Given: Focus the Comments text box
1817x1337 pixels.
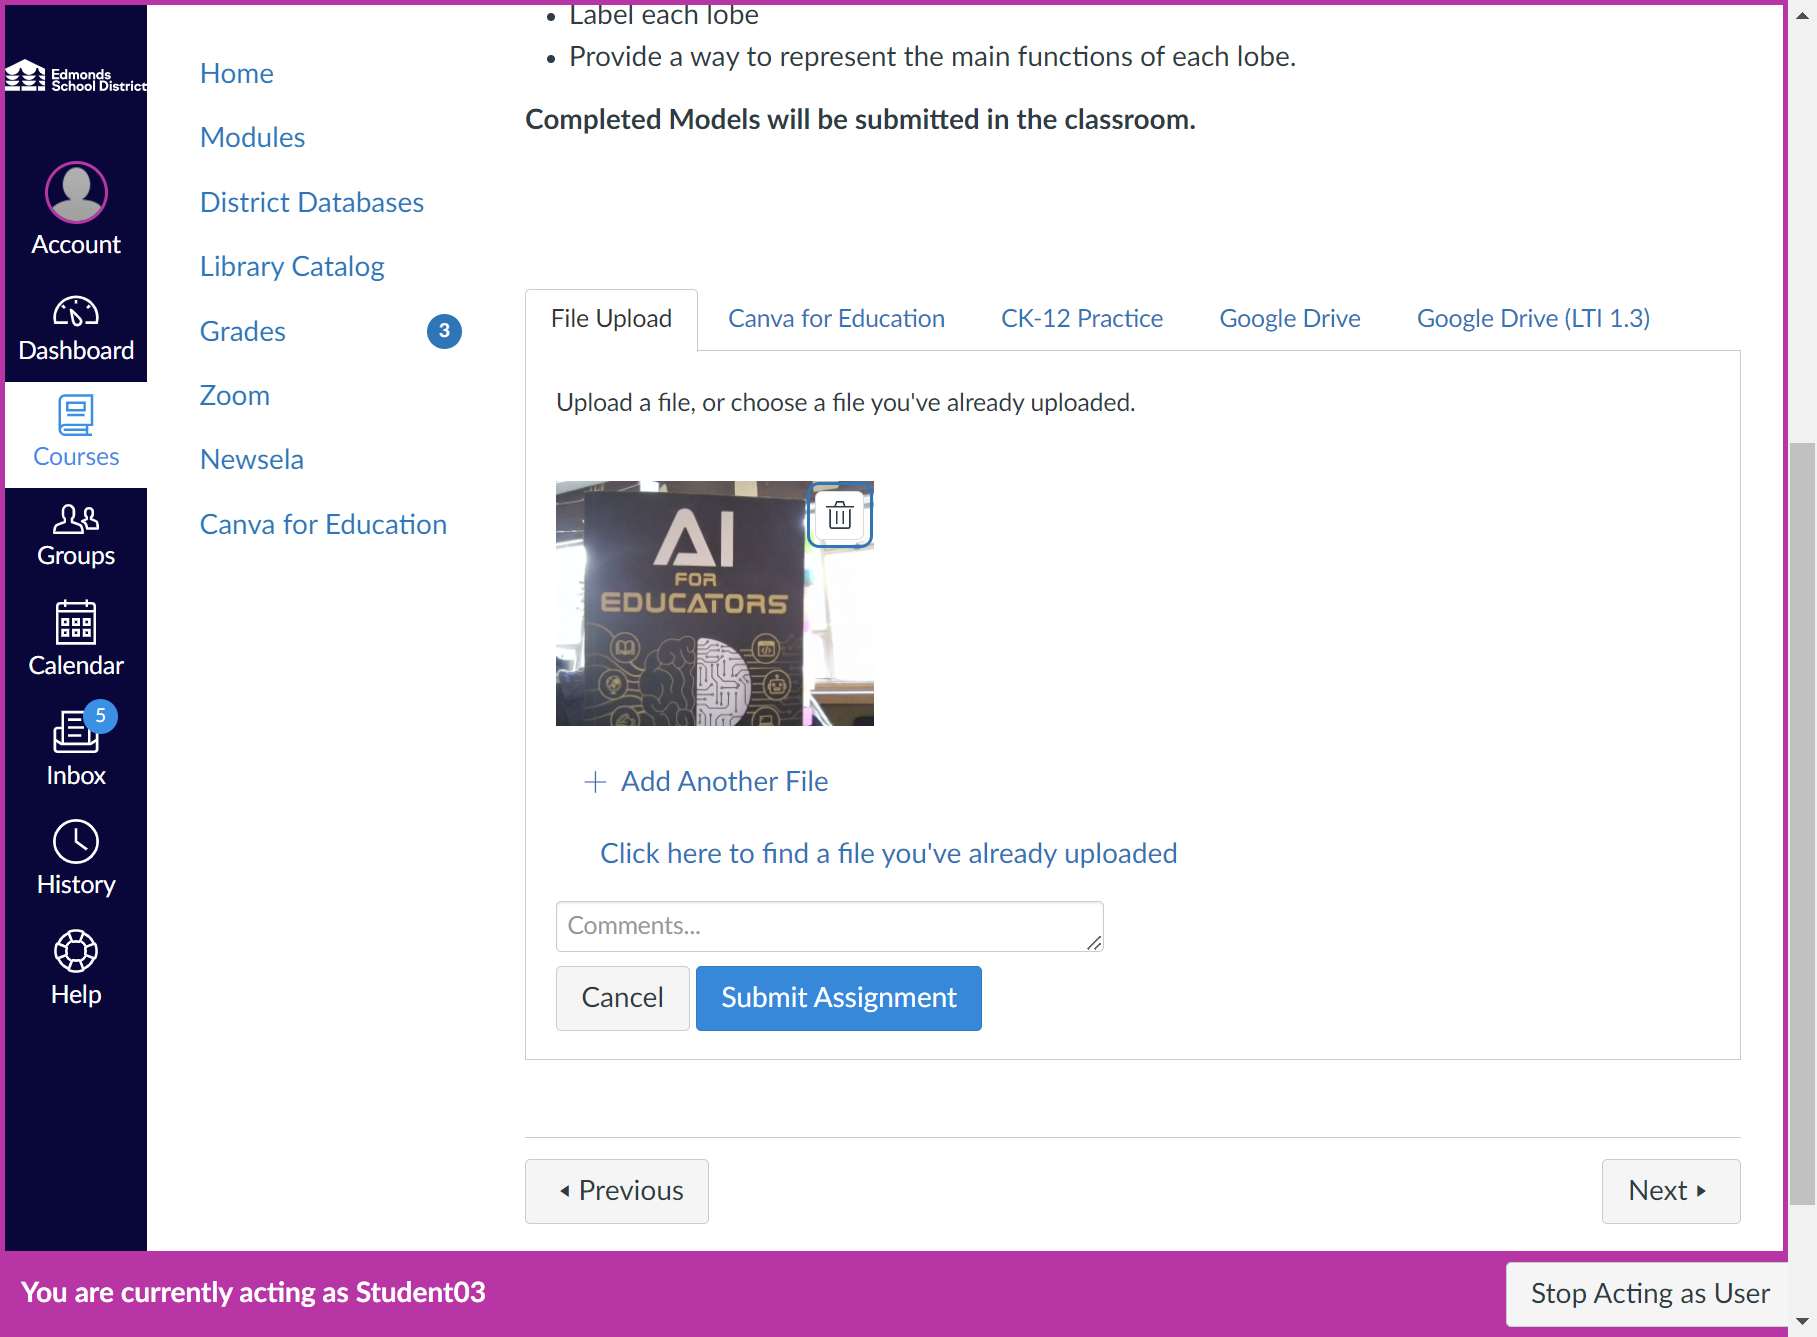Looking at the screenshot, I should 830,926.
